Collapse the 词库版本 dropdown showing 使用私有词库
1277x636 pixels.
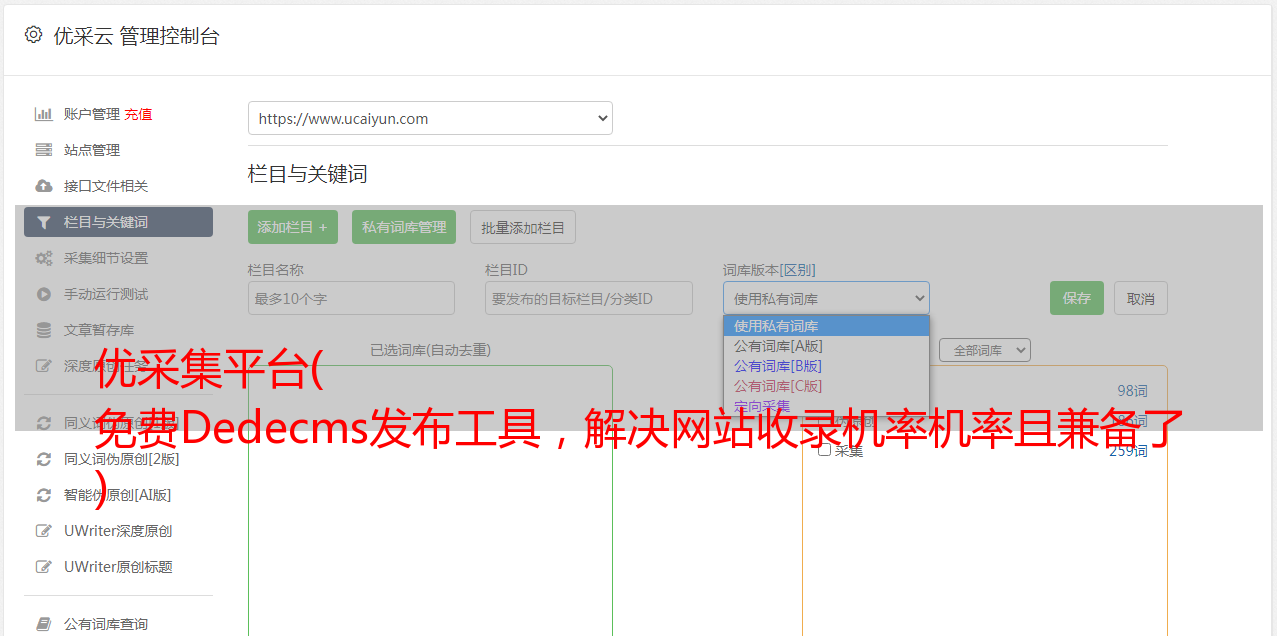(x=826, y=298)
